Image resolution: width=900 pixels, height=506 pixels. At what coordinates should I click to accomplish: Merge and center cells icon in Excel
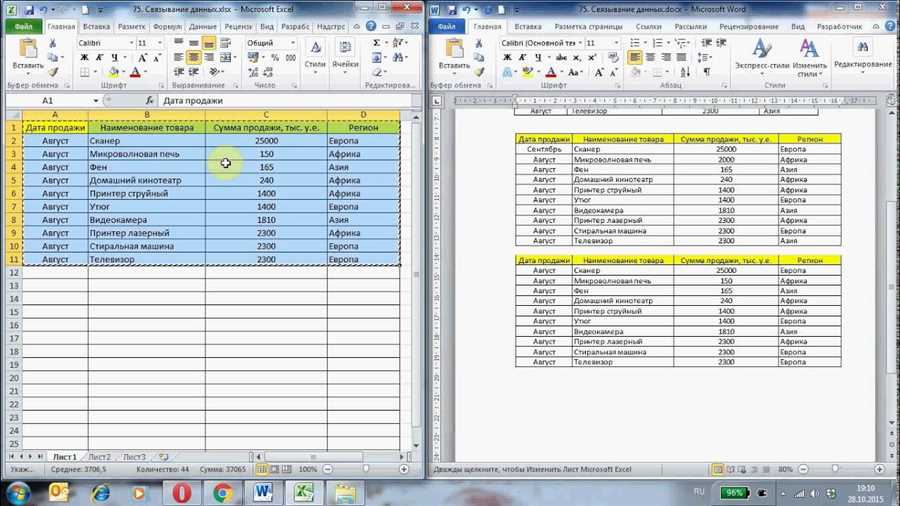coord(226,57)
